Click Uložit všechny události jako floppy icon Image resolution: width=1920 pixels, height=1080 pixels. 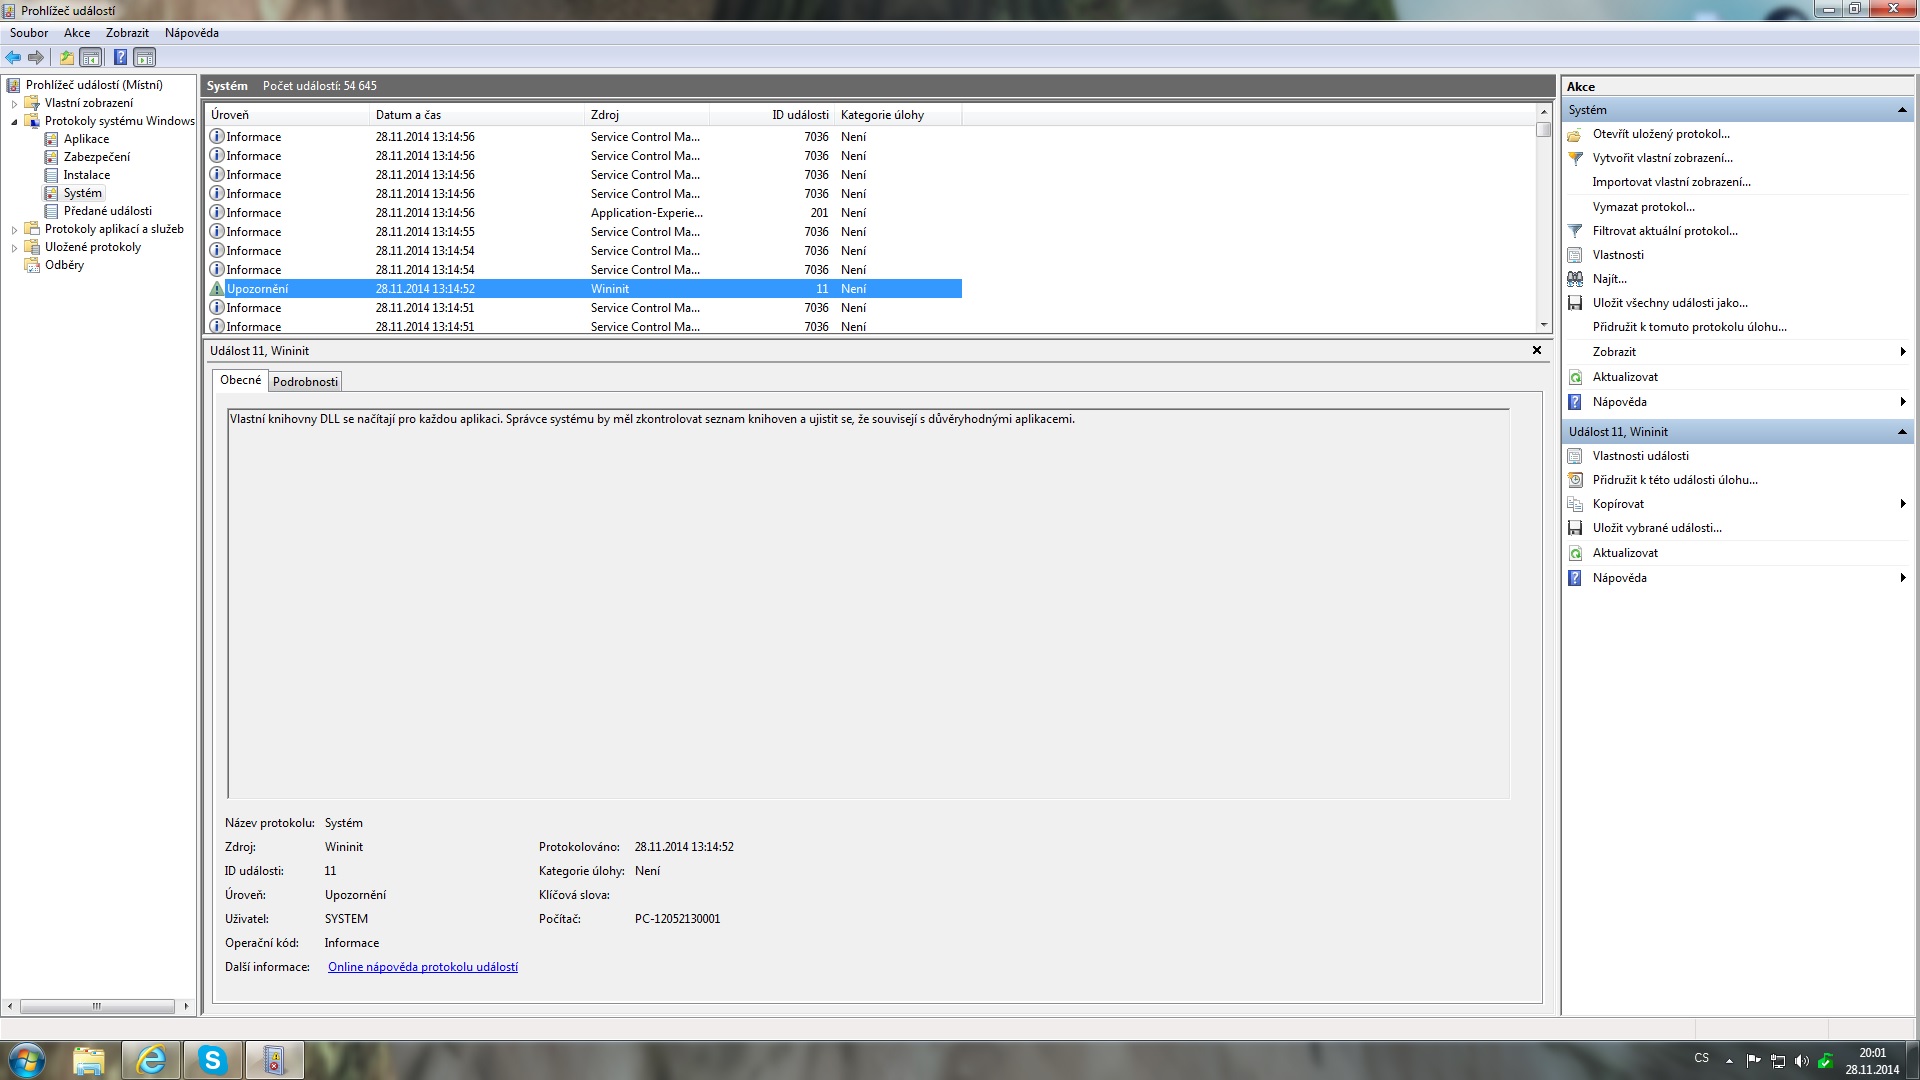(x=1575, y=303)
